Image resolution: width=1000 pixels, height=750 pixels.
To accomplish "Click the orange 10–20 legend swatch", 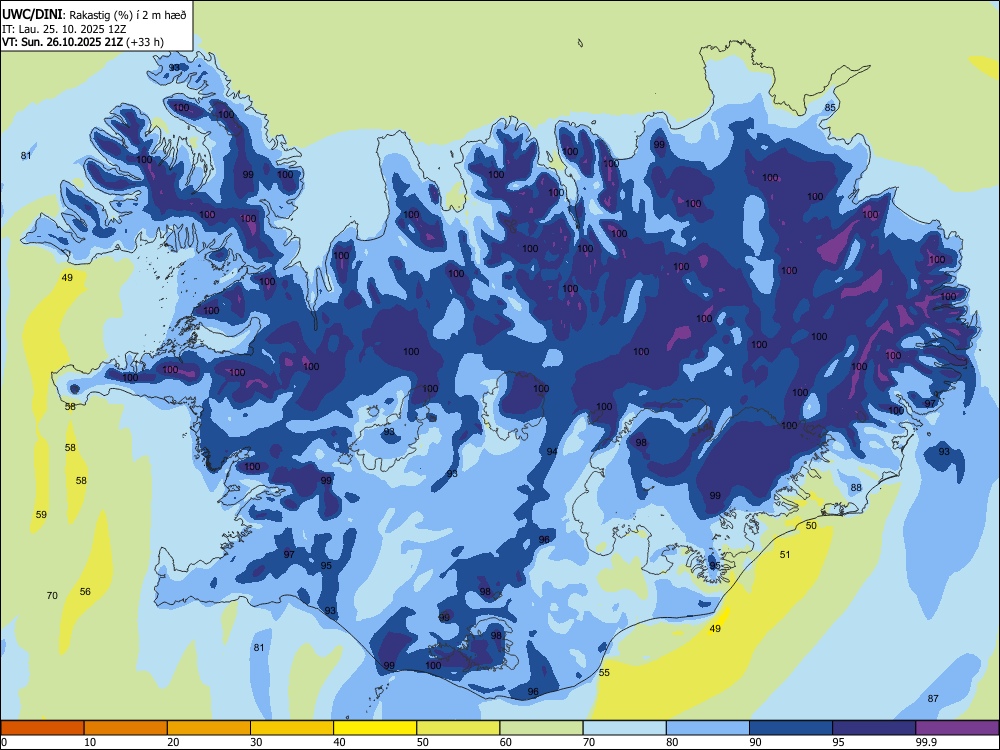I will [126, 728].
